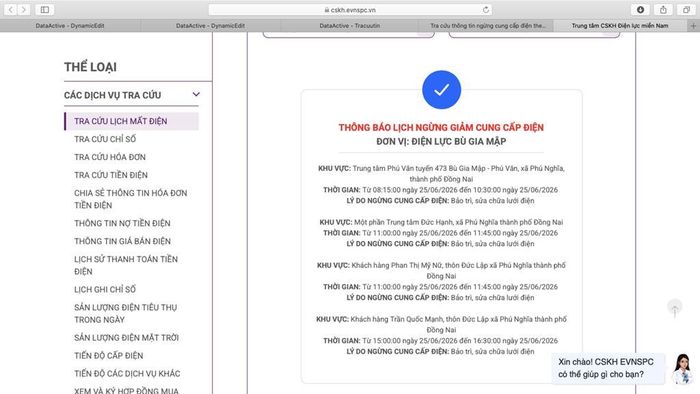Image resolution: width=700 pixels, height=394 pixels.
Task: Switch to DataActive - Tracuutin tab
Action: click(350, 26)
